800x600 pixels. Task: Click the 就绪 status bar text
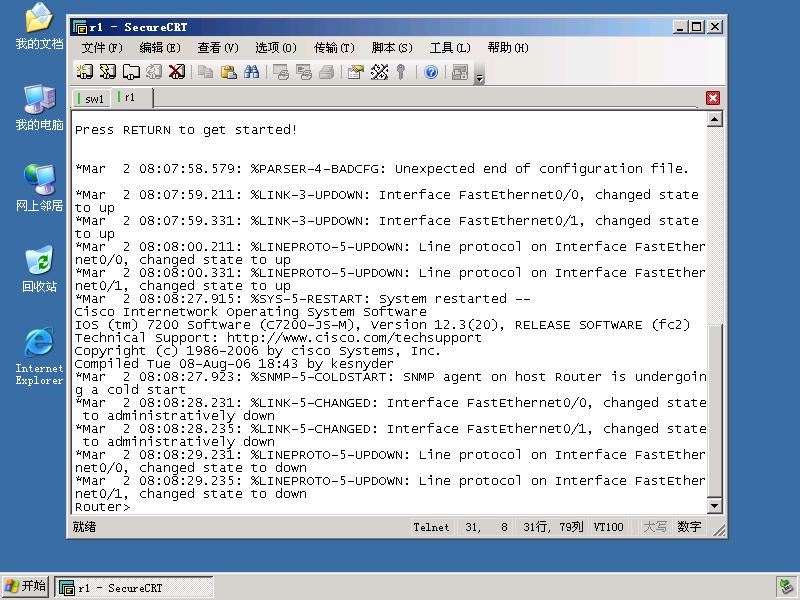tap(84, 527)
